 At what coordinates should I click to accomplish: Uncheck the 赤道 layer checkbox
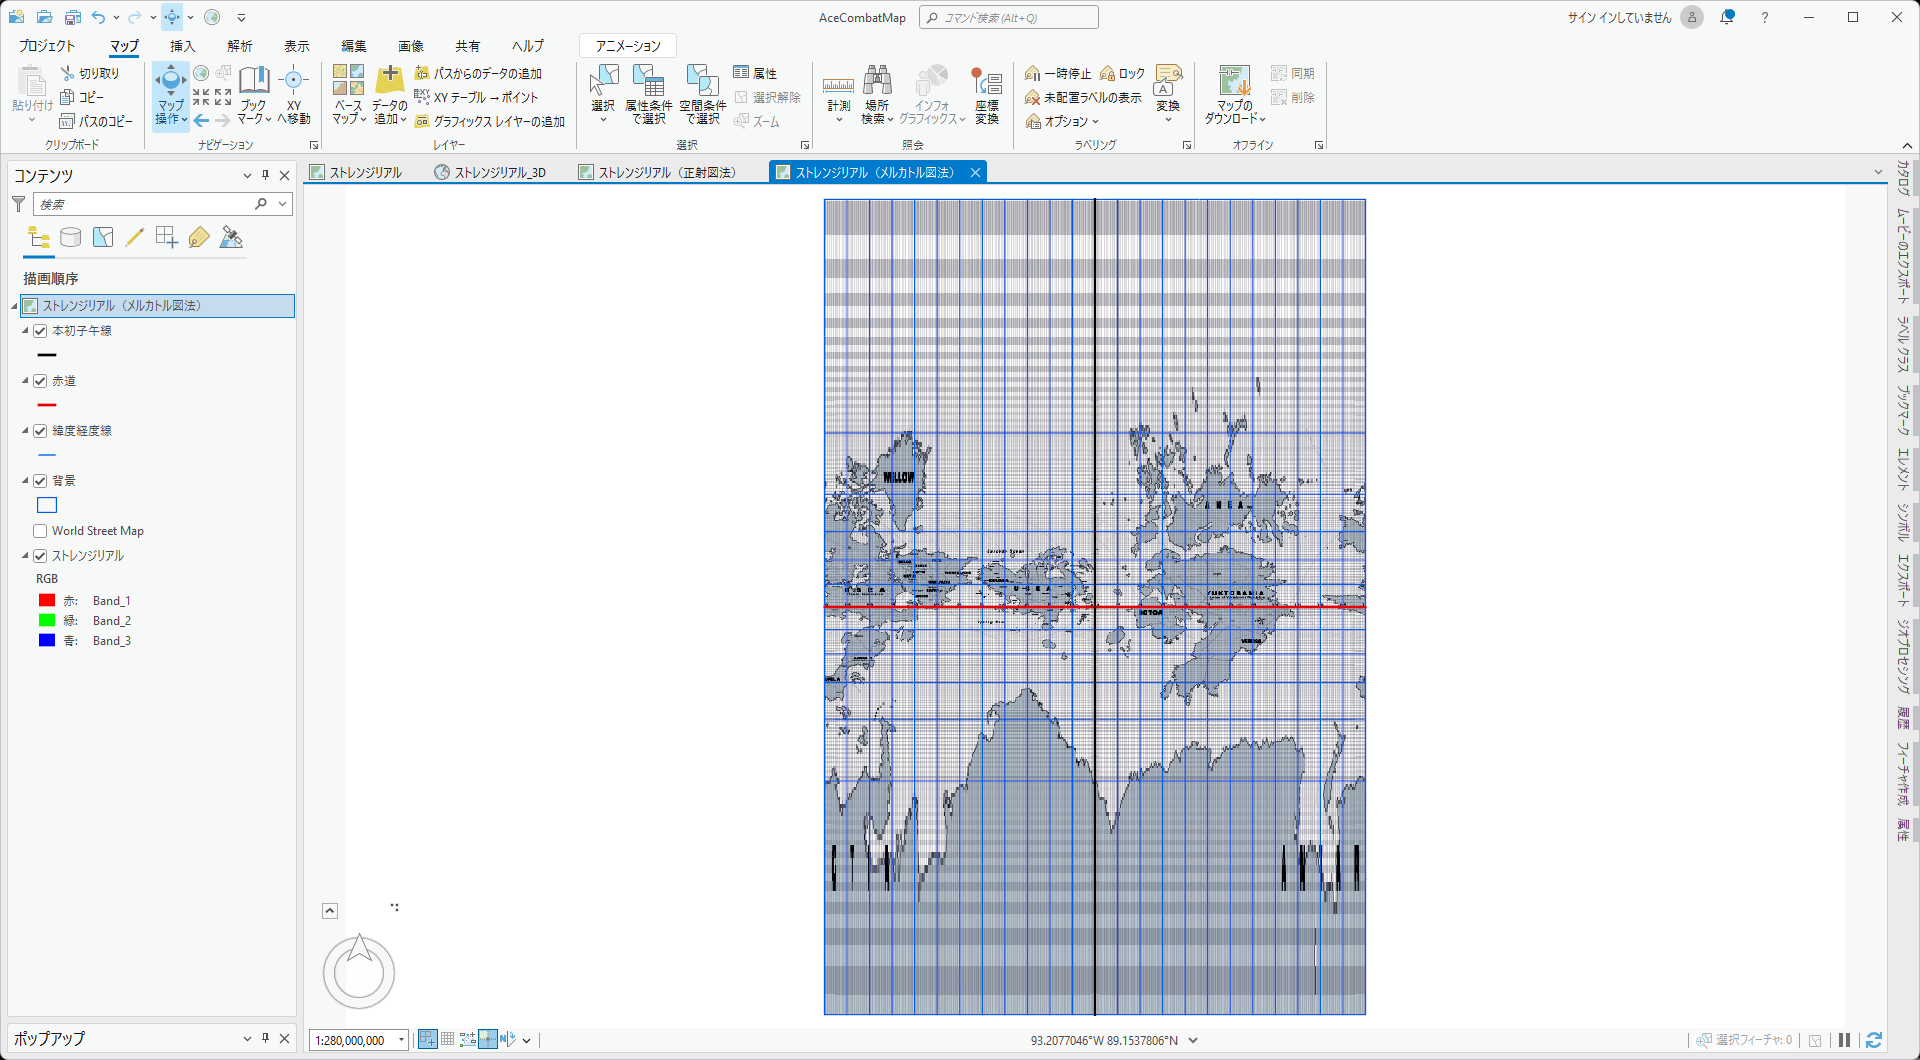click(40, 381)
